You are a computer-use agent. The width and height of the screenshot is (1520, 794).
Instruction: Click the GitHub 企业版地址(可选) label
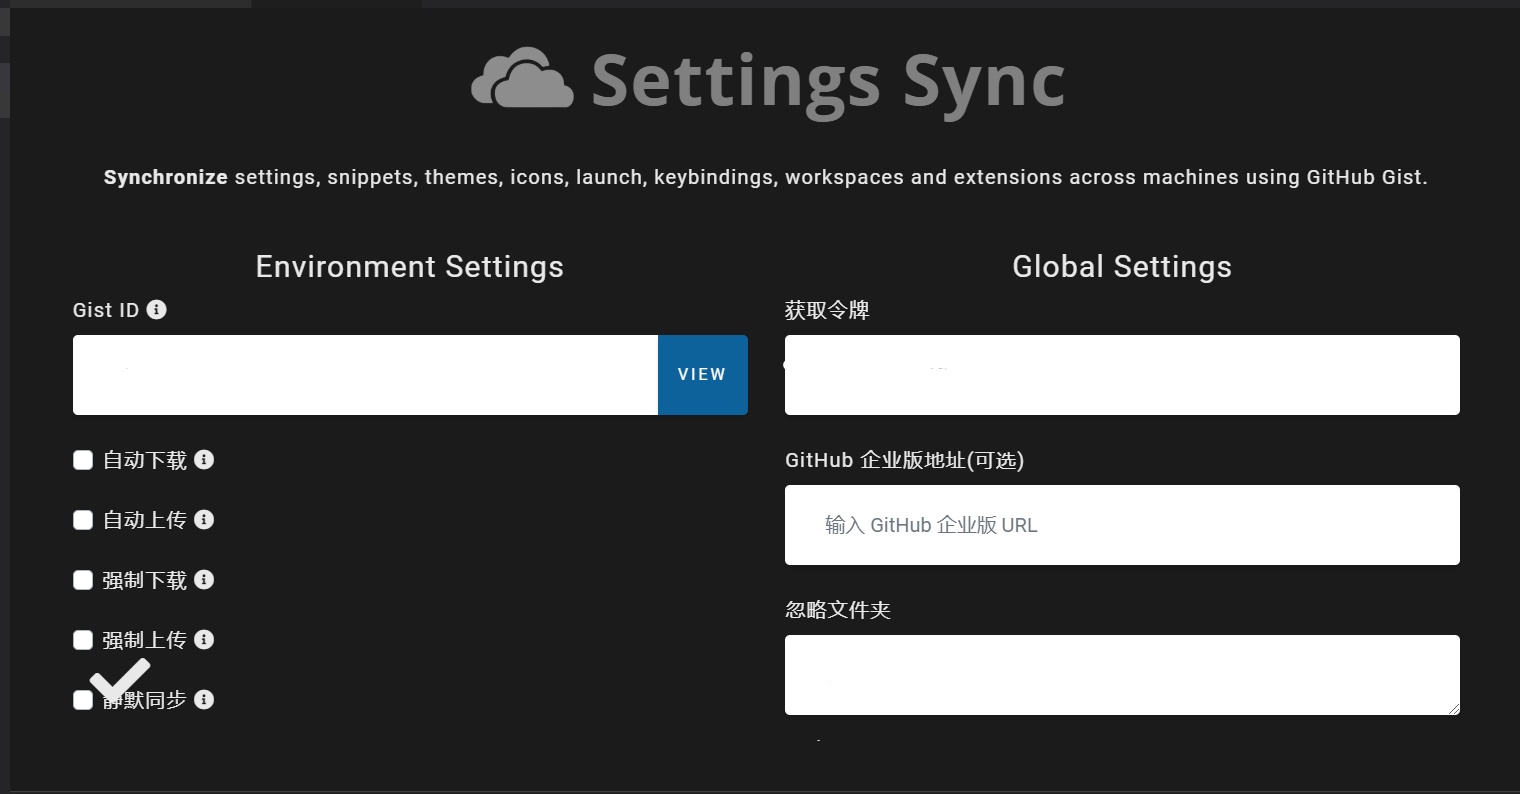905,460
